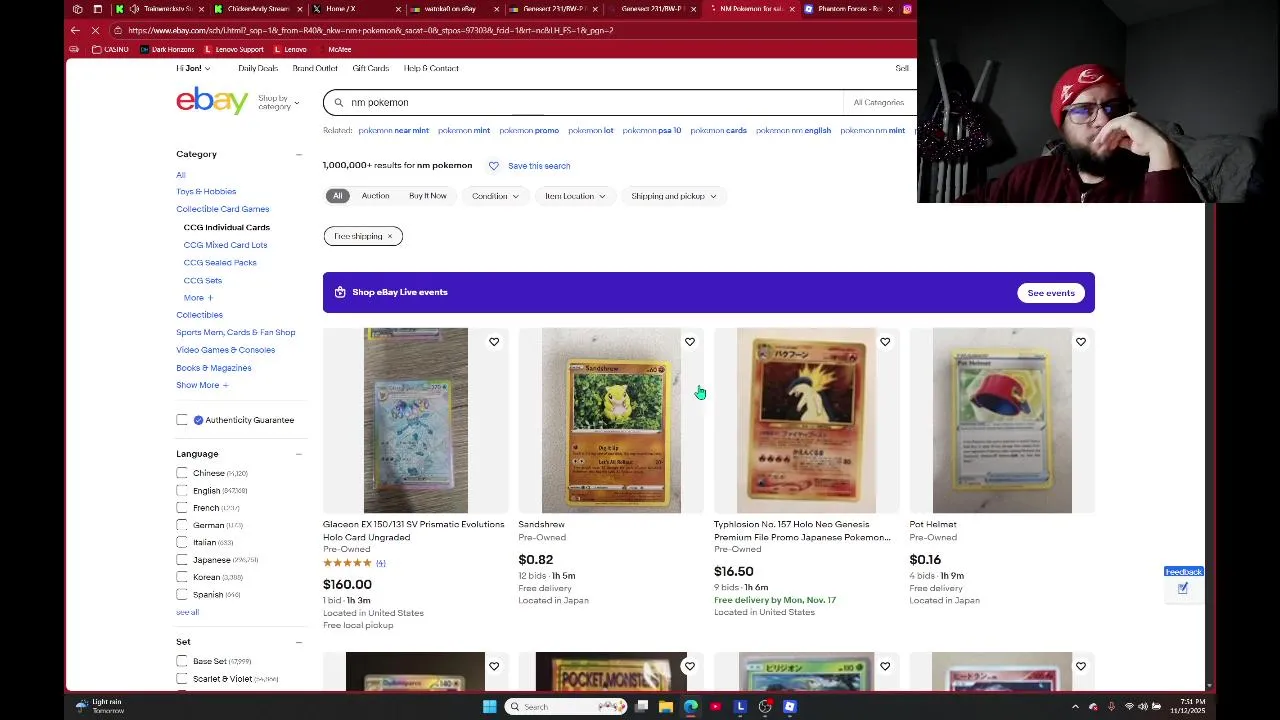Check the English language filter
The height and width of the screenshot is (720, 1280).
pos(182,491)
